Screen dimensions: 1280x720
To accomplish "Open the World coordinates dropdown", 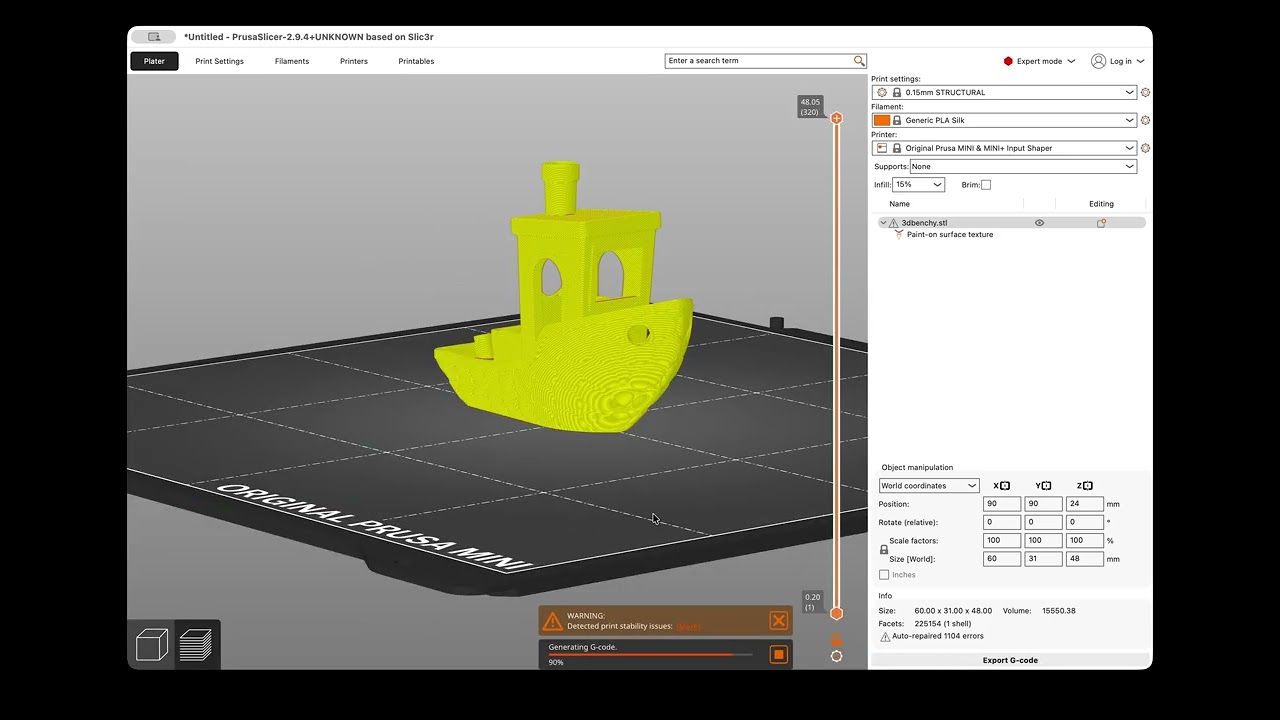I will point(929,486).
